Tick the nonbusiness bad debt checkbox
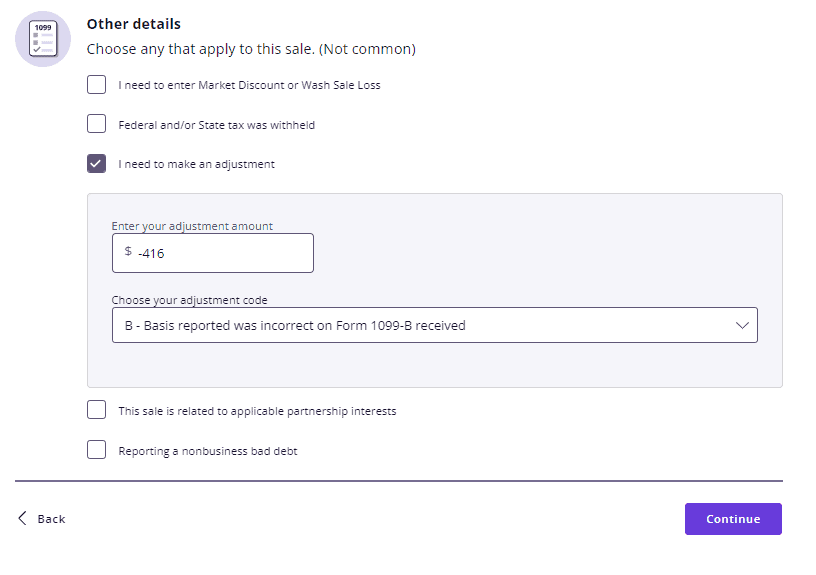The height and width of the screenshot is (575, 816). pos(96,450)
